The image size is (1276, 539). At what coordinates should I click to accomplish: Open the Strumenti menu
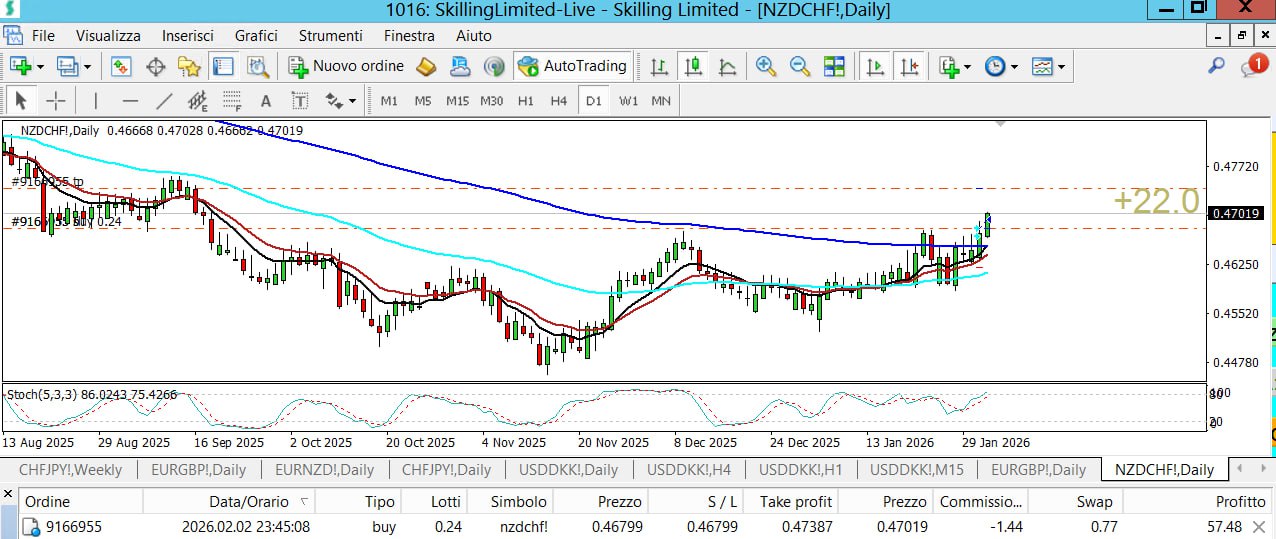coord(330,35)
